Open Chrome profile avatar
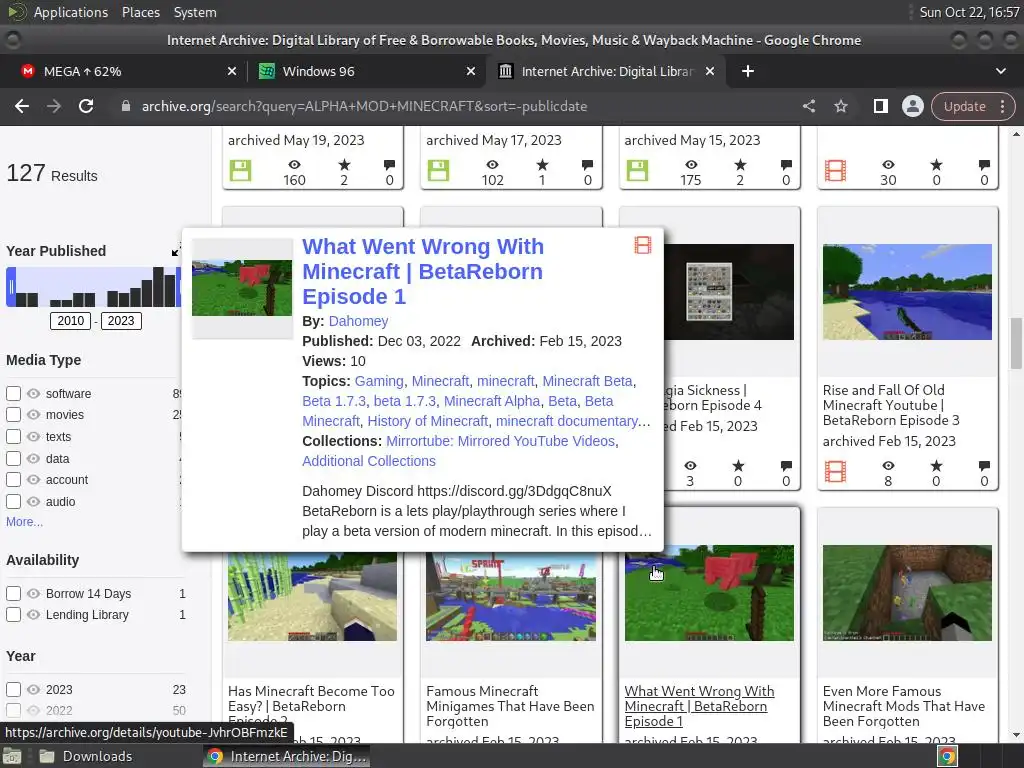 912,106
